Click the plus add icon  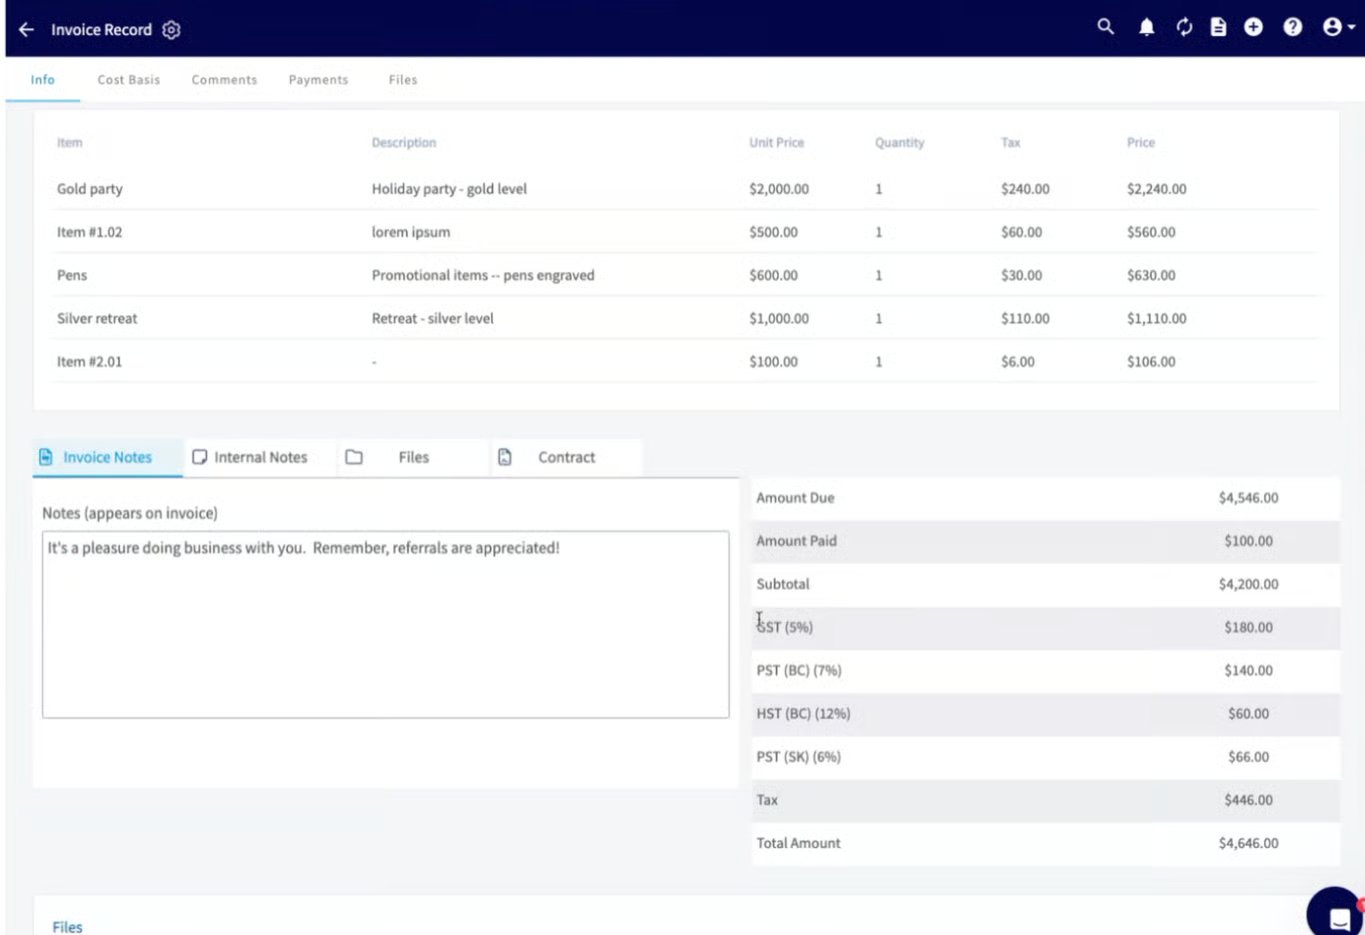coord(1253,27)
